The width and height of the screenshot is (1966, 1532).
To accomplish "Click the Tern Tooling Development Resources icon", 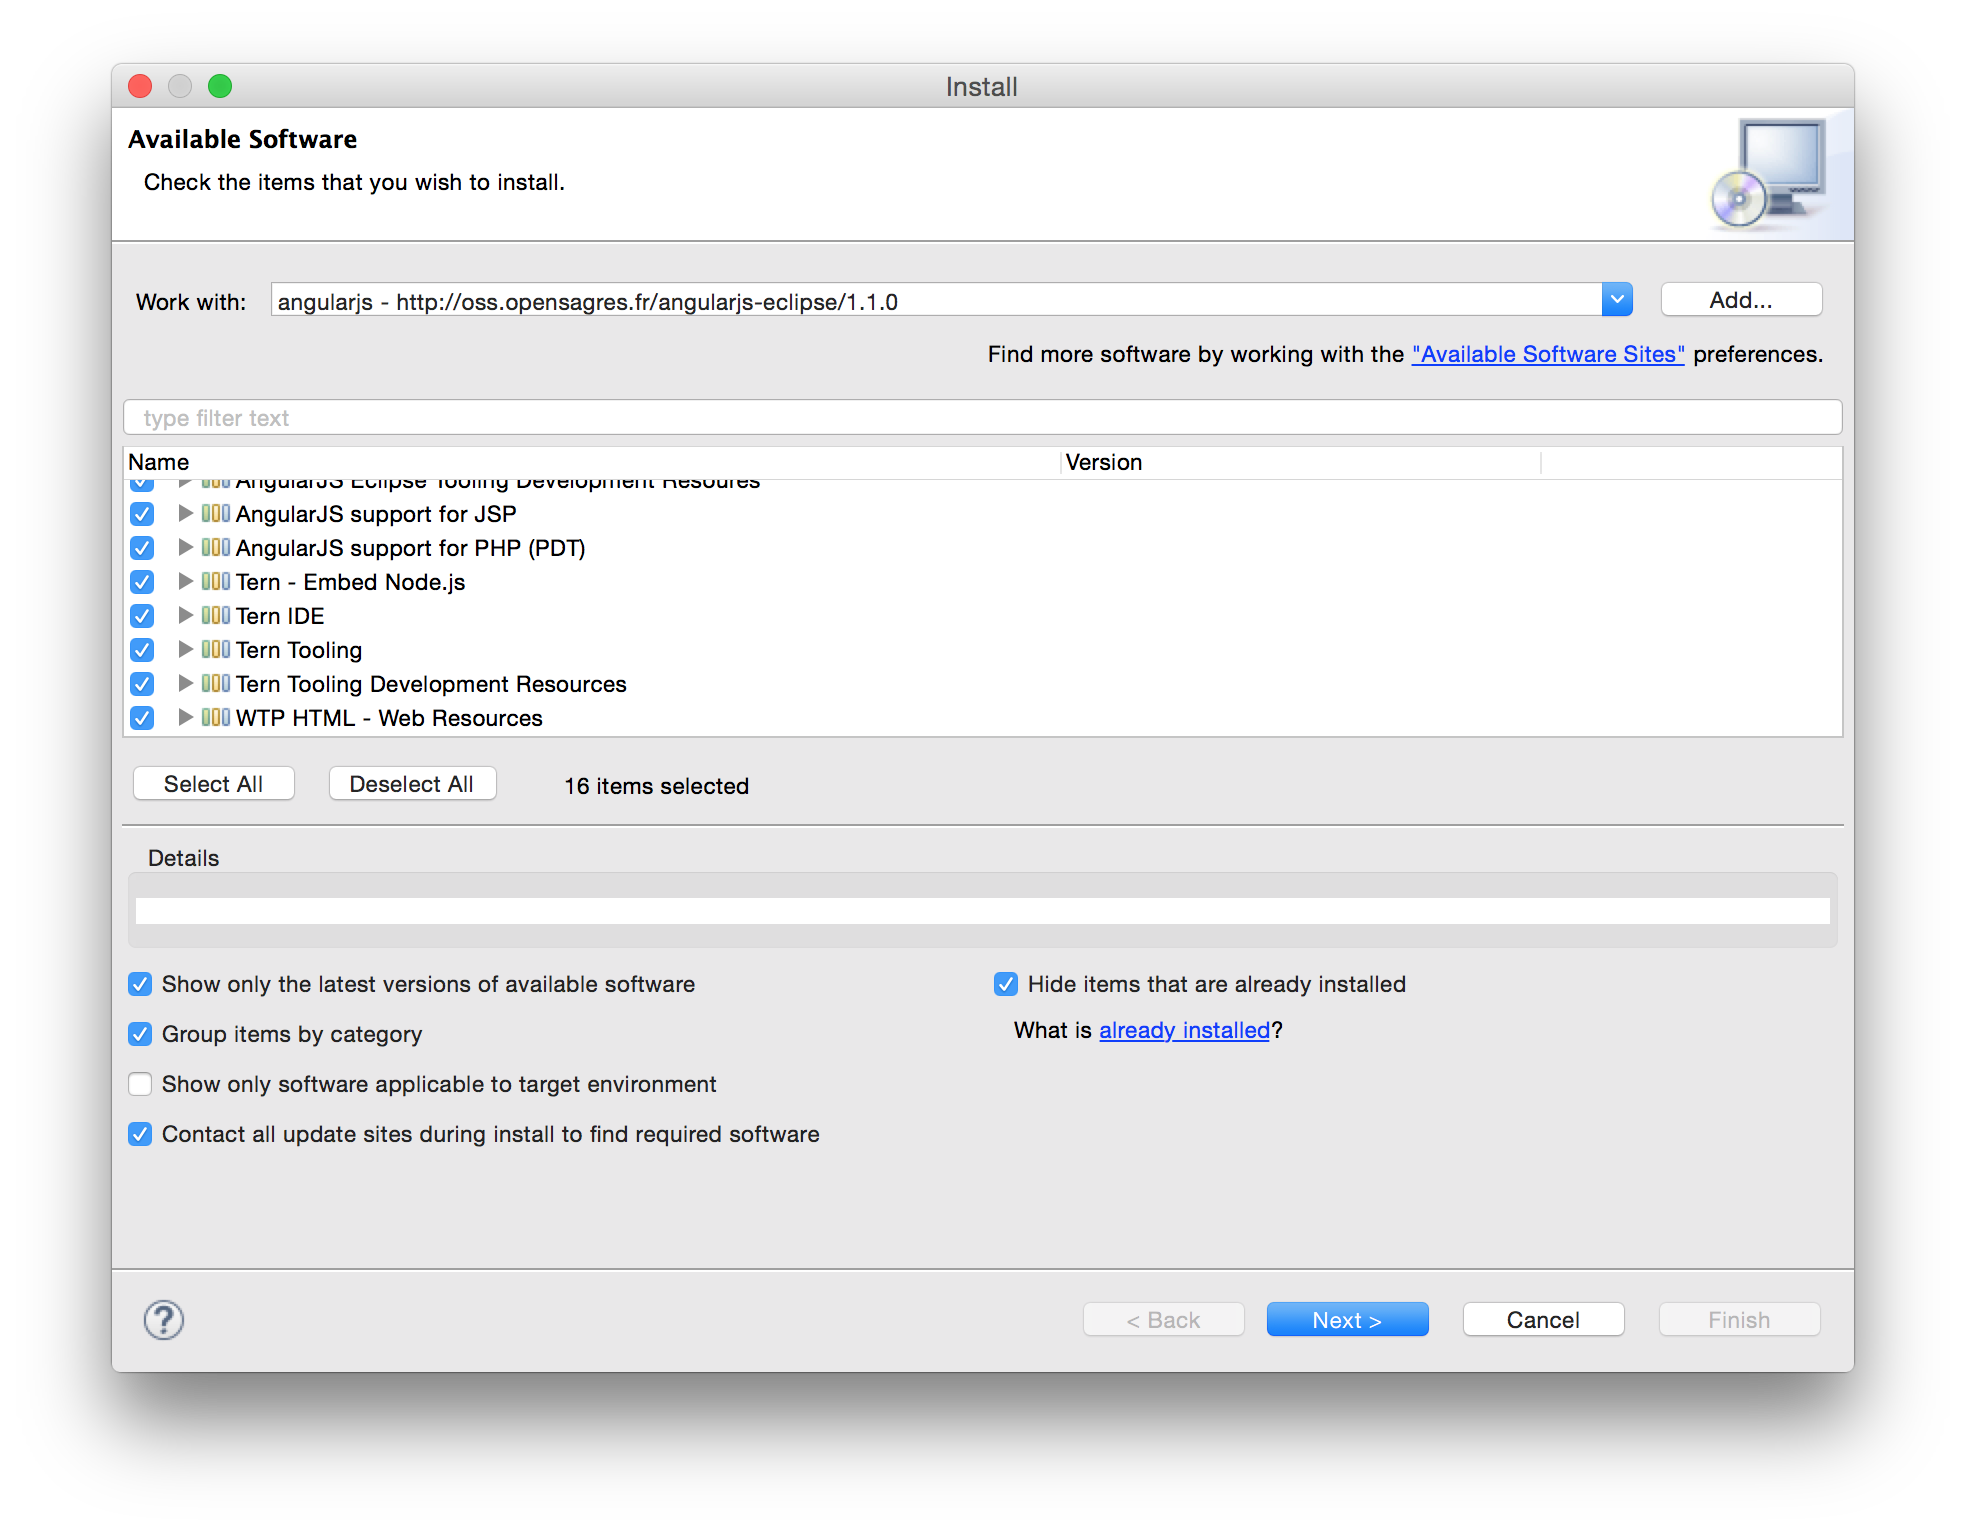I will pos(215,683).
